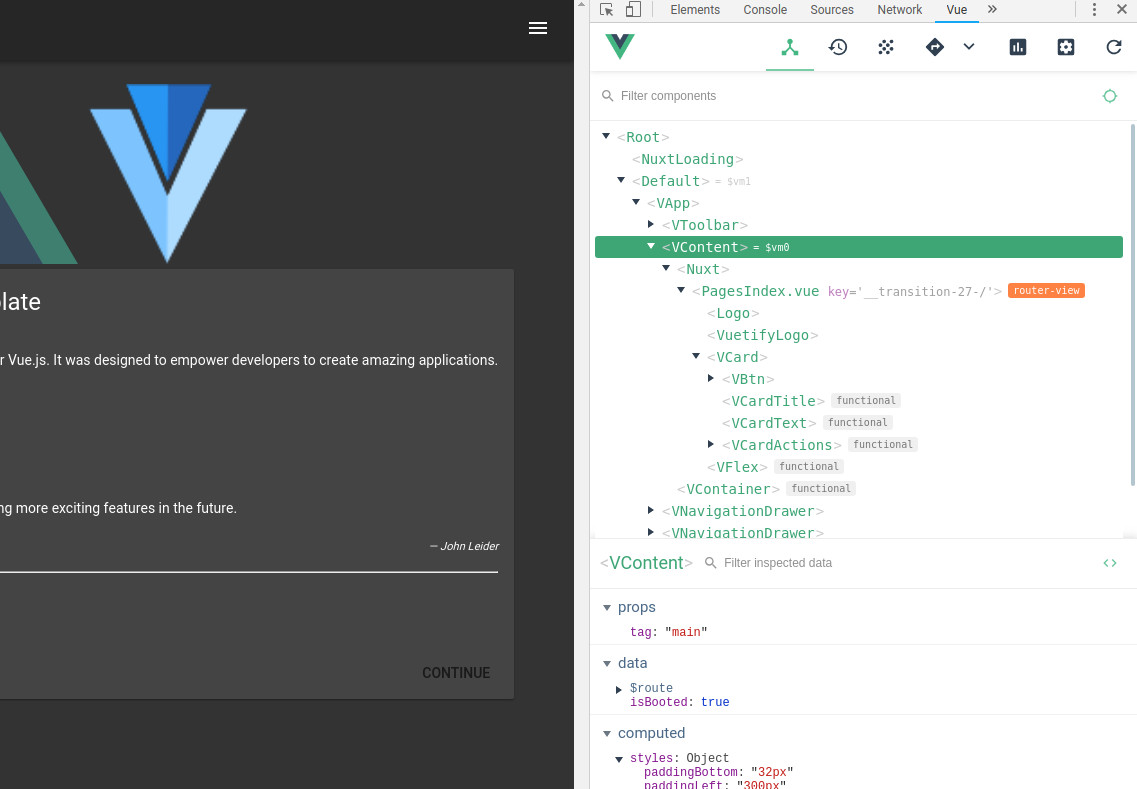Open the hamburger menu in the app toolbar
Viewport: 1137px width, 789px height.
pyautogui.click(x=537, y=28)
